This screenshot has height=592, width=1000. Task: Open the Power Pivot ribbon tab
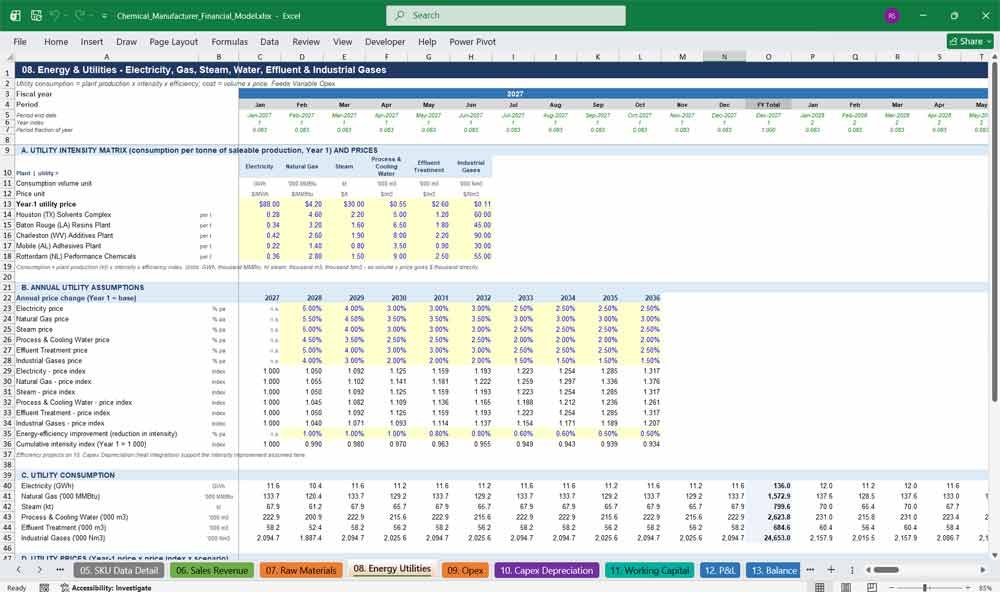tap(472, 41)
